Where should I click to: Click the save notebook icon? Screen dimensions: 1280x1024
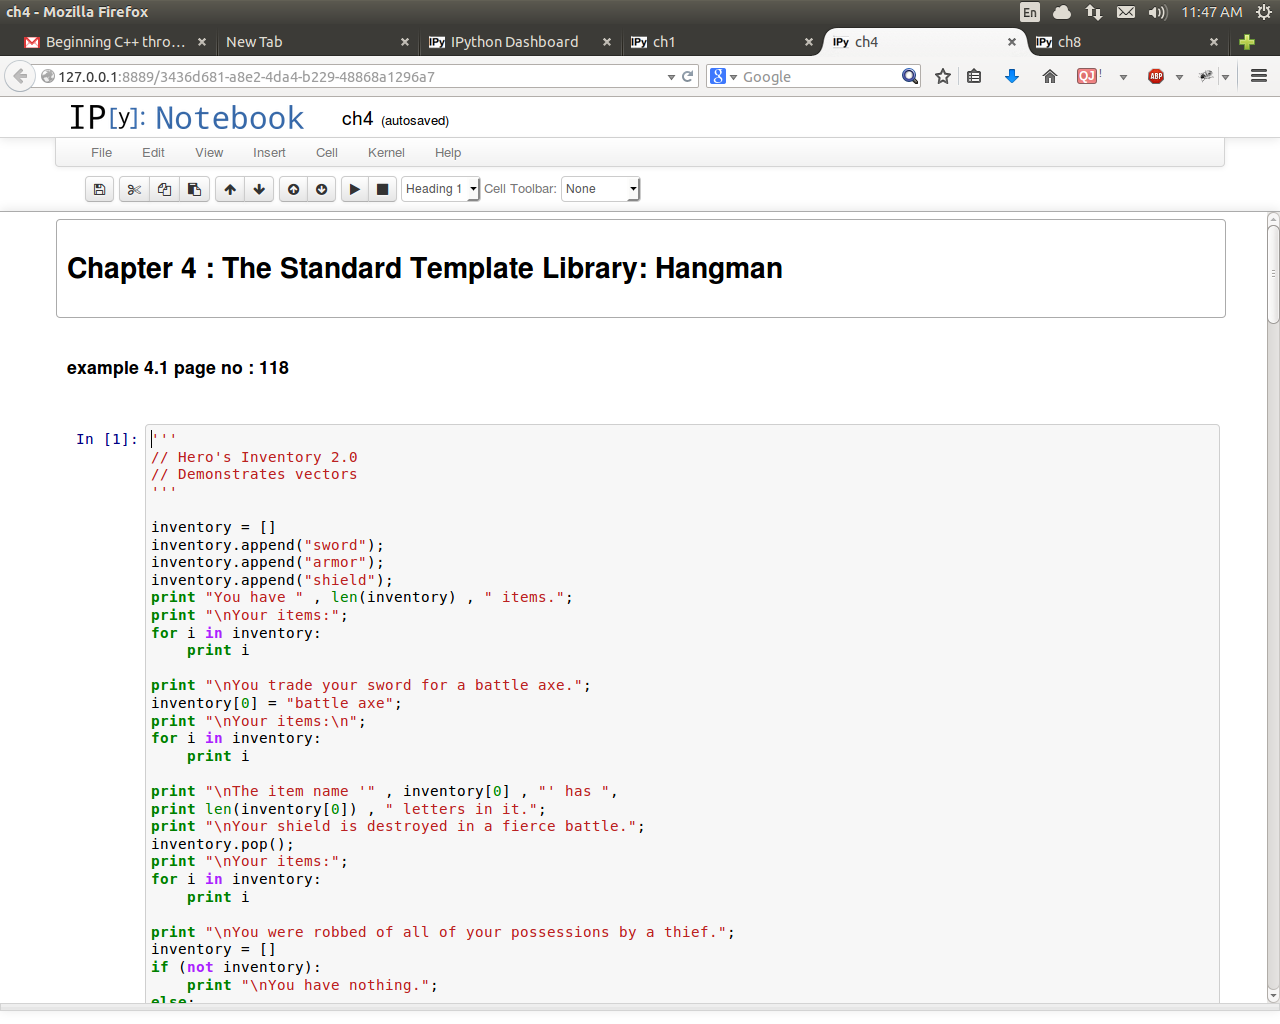tap(99, 189)
